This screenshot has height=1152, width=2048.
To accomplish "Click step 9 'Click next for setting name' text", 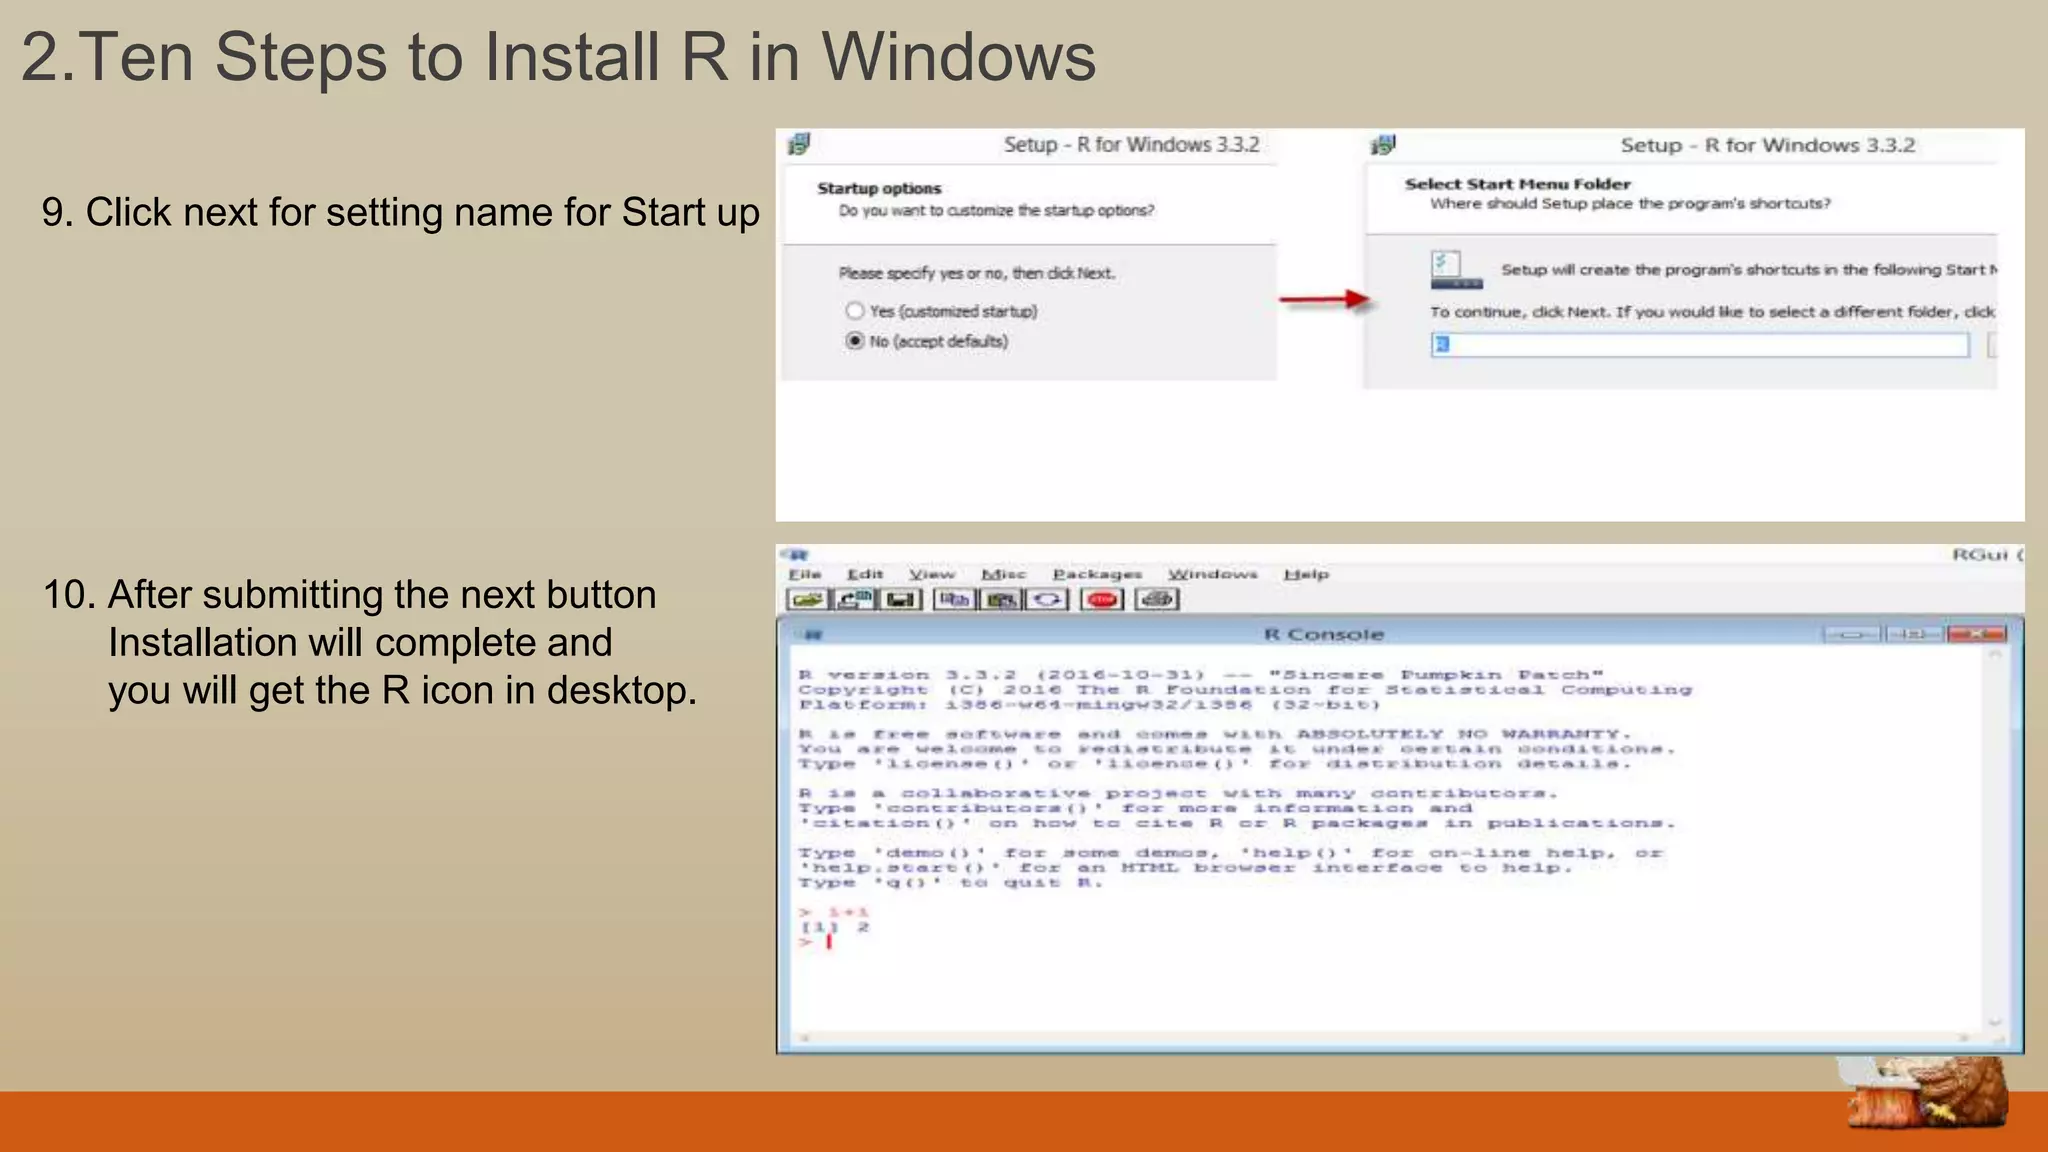I will coord(400,213).
